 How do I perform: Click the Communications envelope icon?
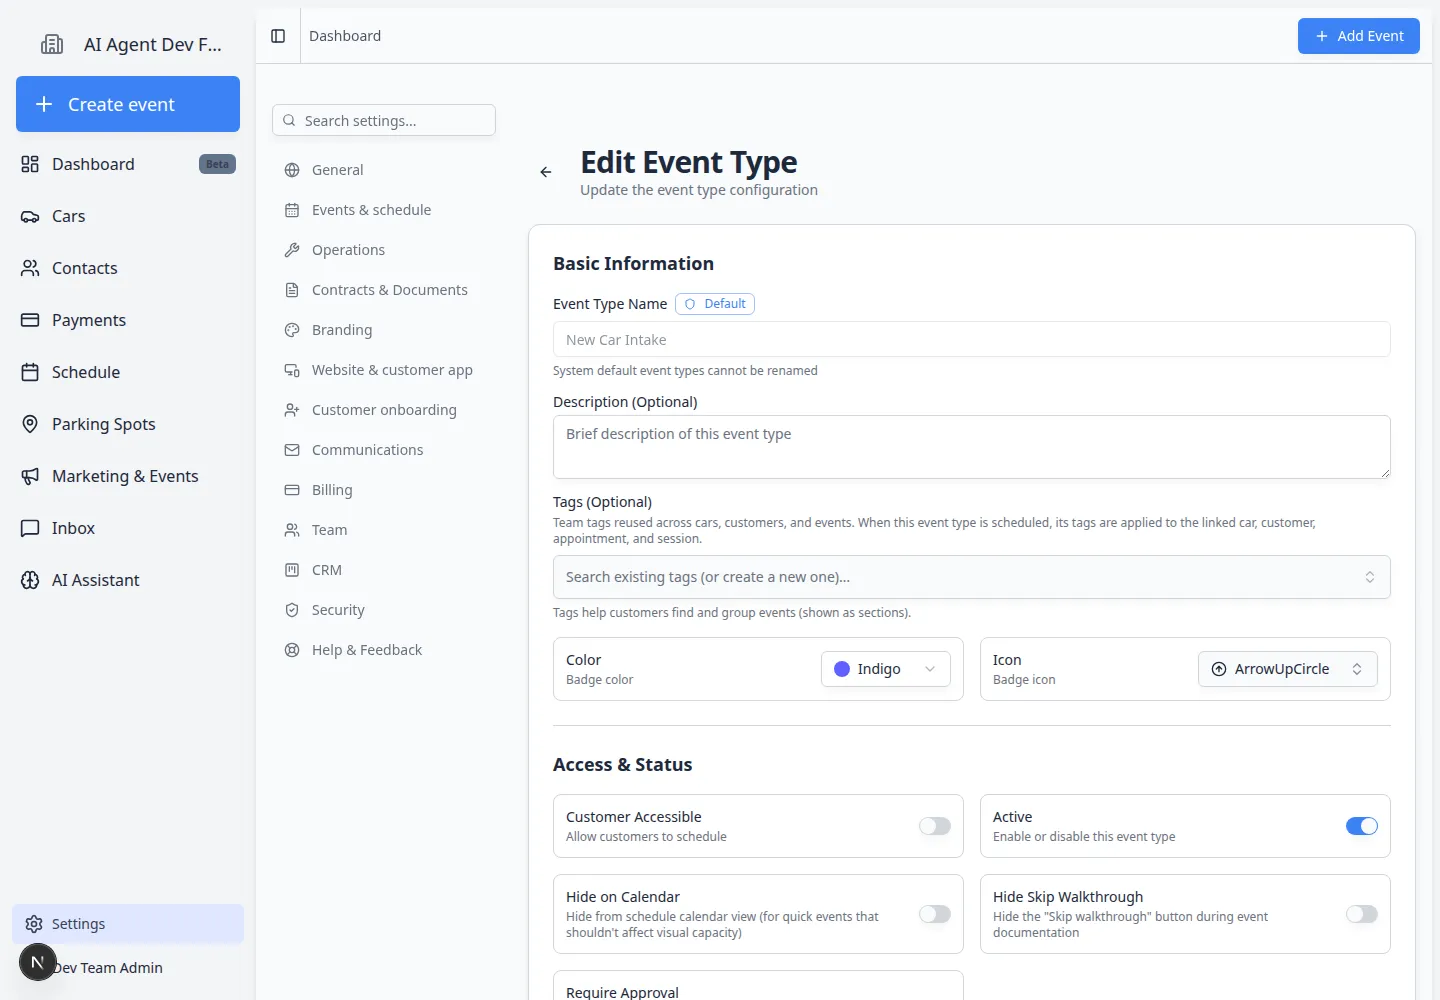click(x=292, y=450)
